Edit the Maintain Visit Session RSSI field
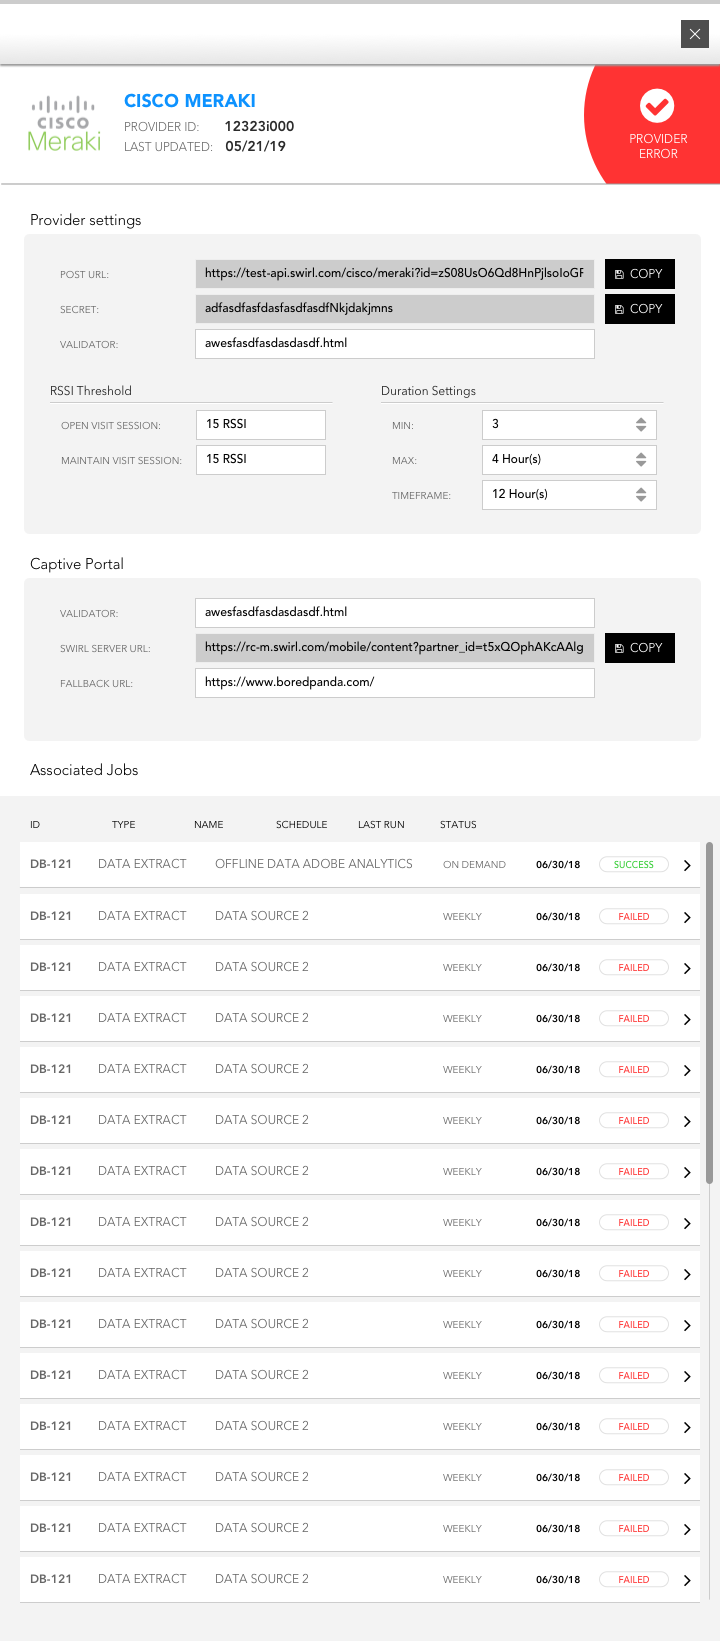 tap(261, 460)
